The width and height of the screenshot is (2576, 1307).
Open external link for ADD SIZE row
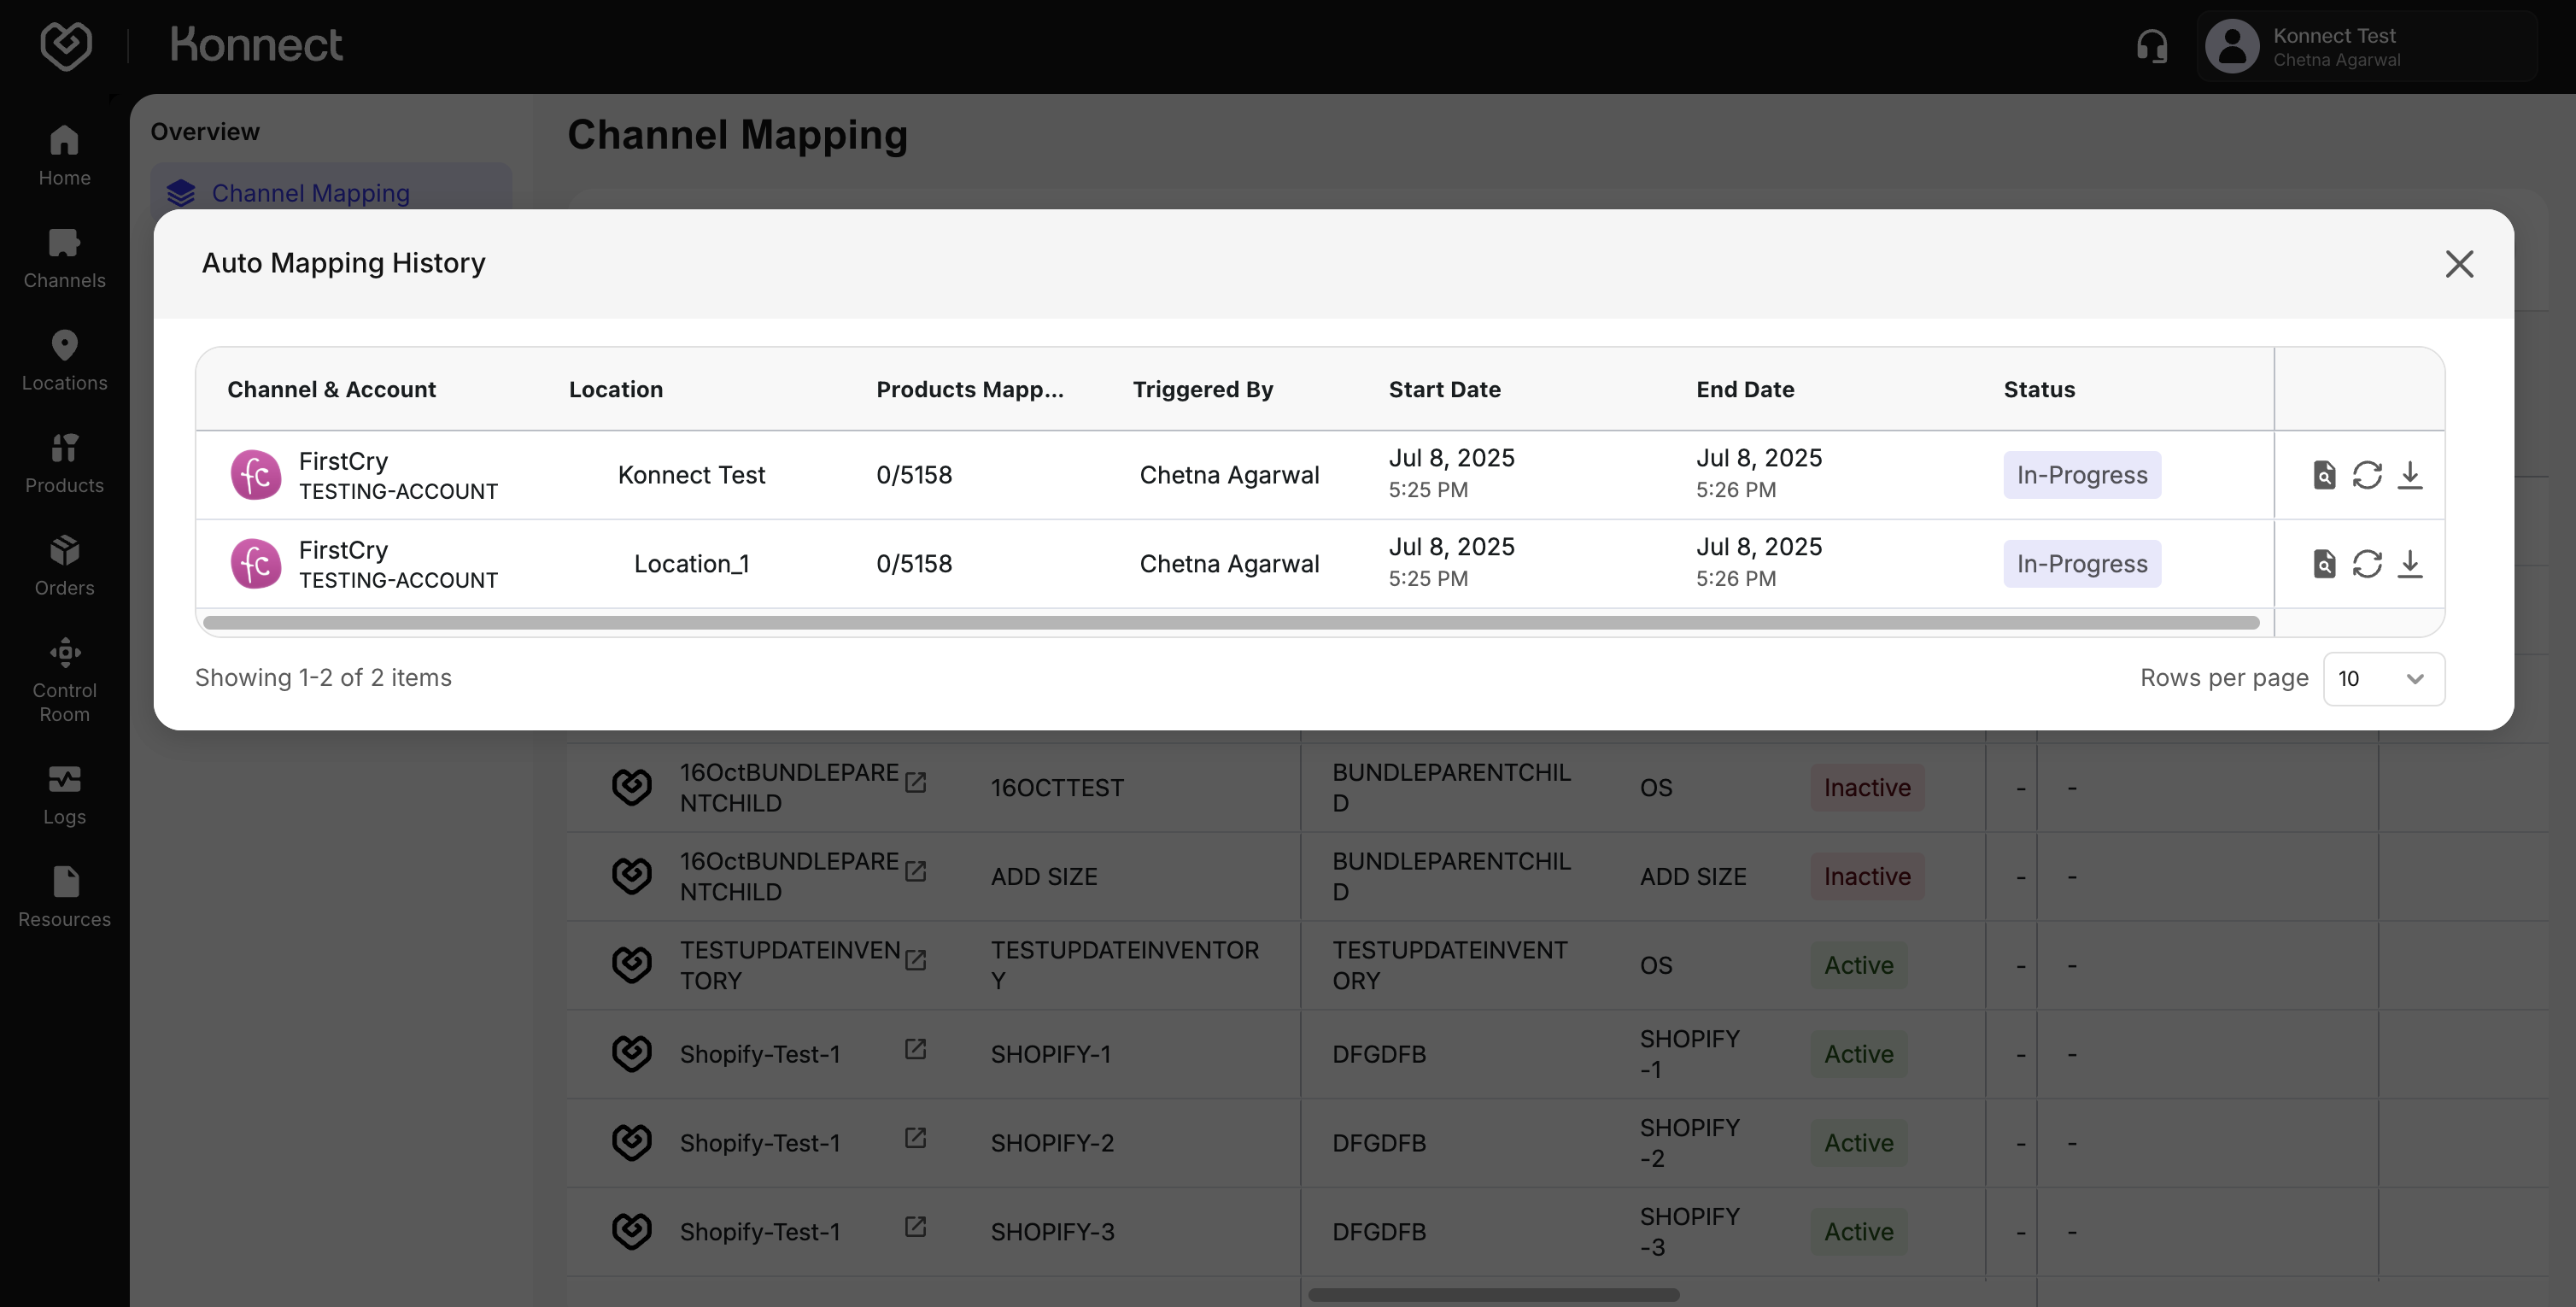pos(915,871)
